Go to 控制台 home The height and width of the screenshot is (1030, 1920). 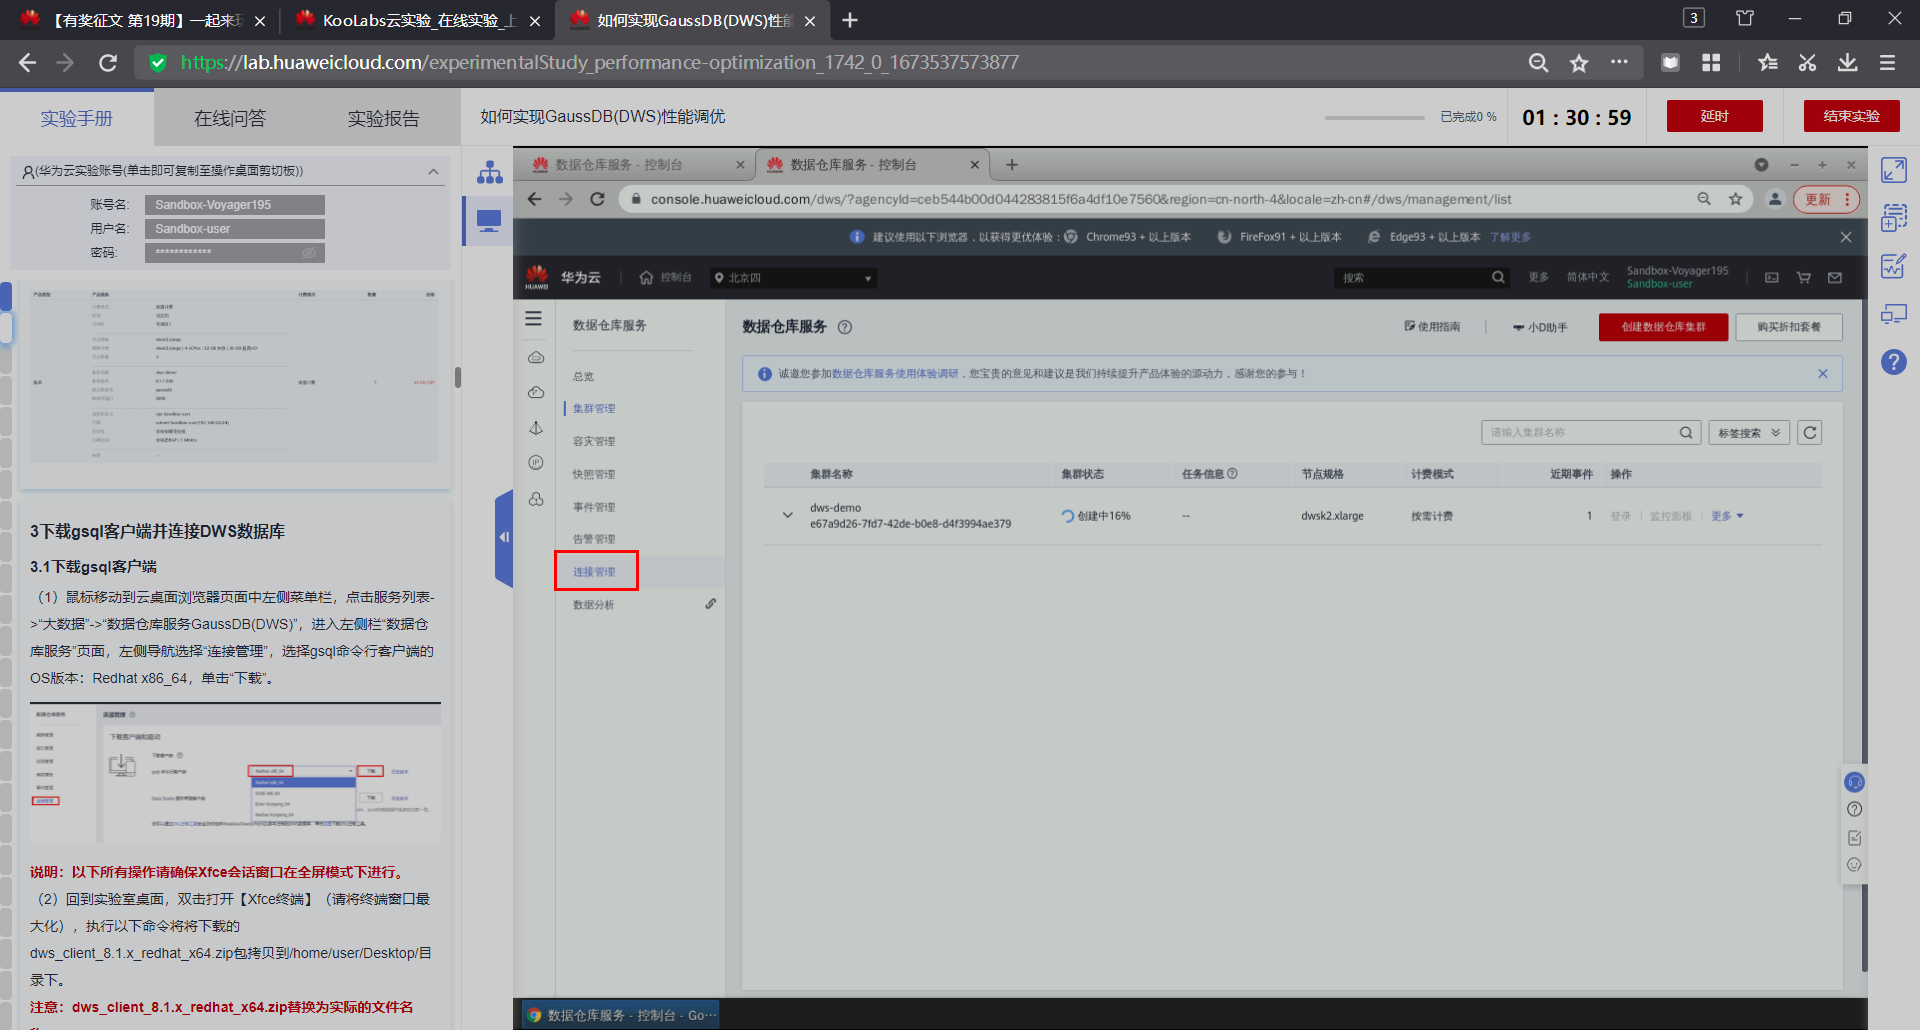point(666,277)
